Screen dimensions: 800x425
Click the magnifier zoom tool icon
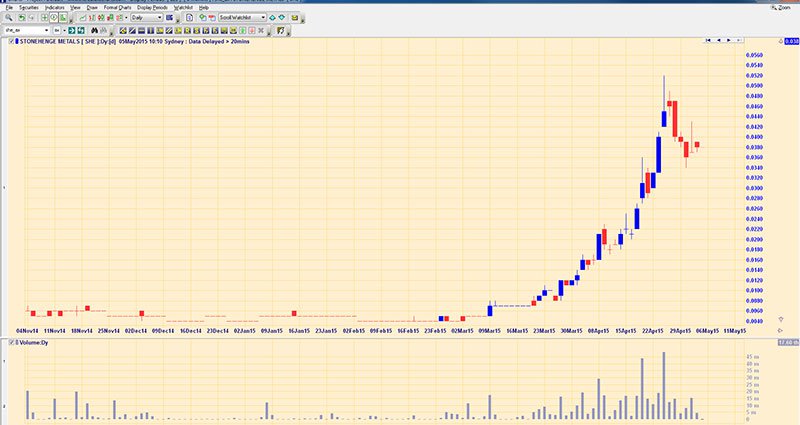point(9,17)
